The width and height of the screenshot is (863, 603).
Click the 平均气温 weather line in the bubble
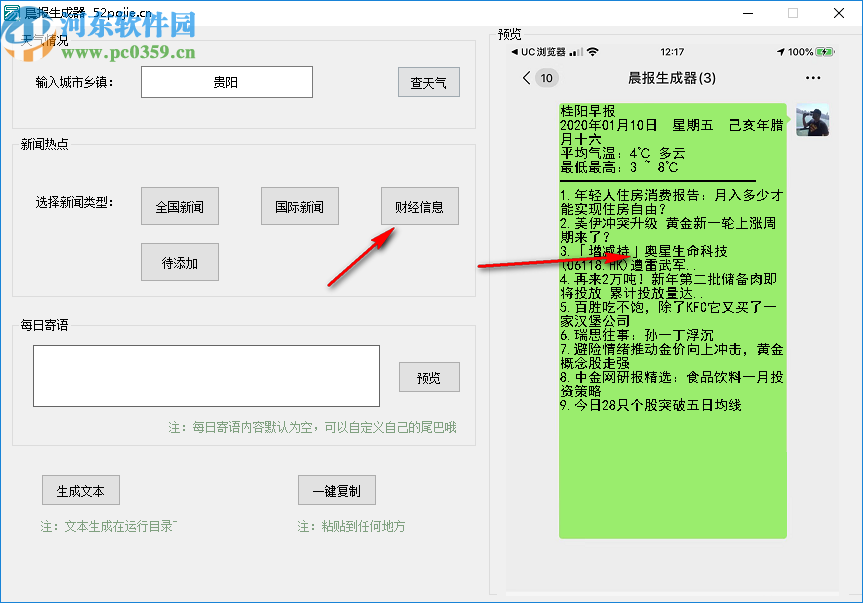pos(622,153)
